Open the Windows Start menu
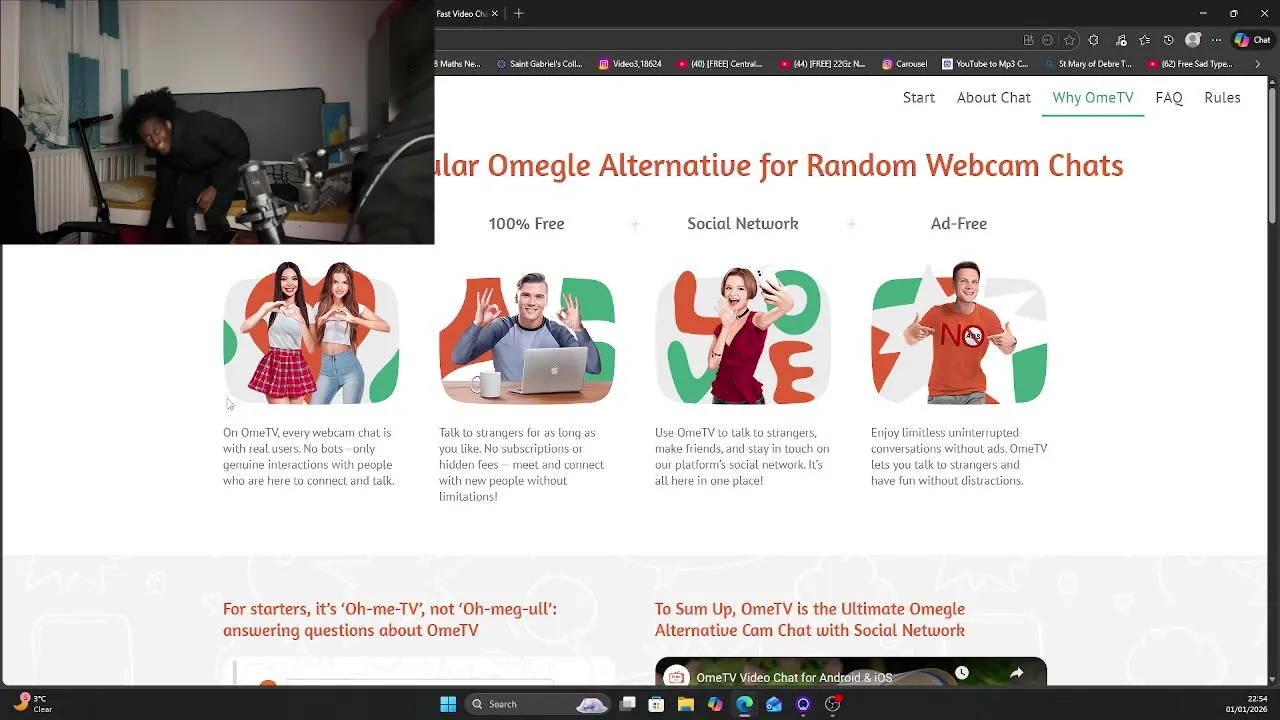Image resolution: width=1280 pixels, height=720 pixels. click(x=448, y=704)
